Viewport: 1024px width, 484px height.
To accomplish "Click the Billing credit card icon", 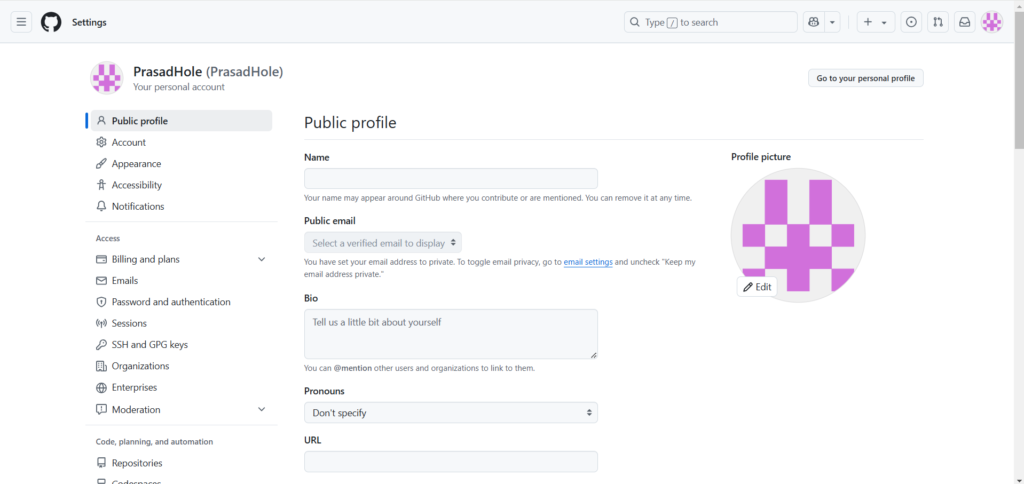I will (x=101, y=259).
